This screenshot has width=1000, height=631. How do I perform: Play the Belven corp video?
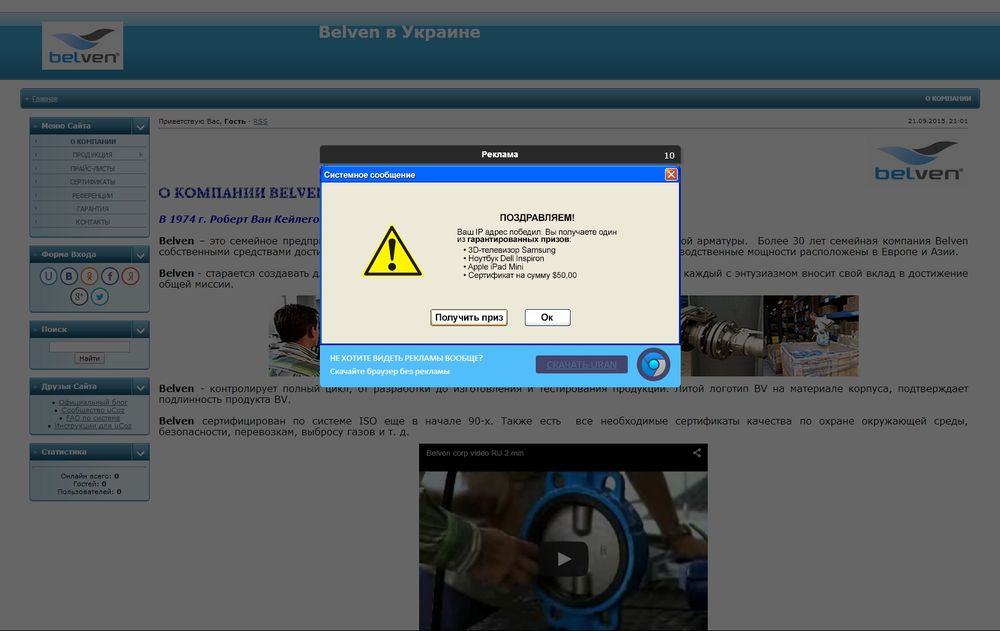pyautogui.click(x=564, y=559)
